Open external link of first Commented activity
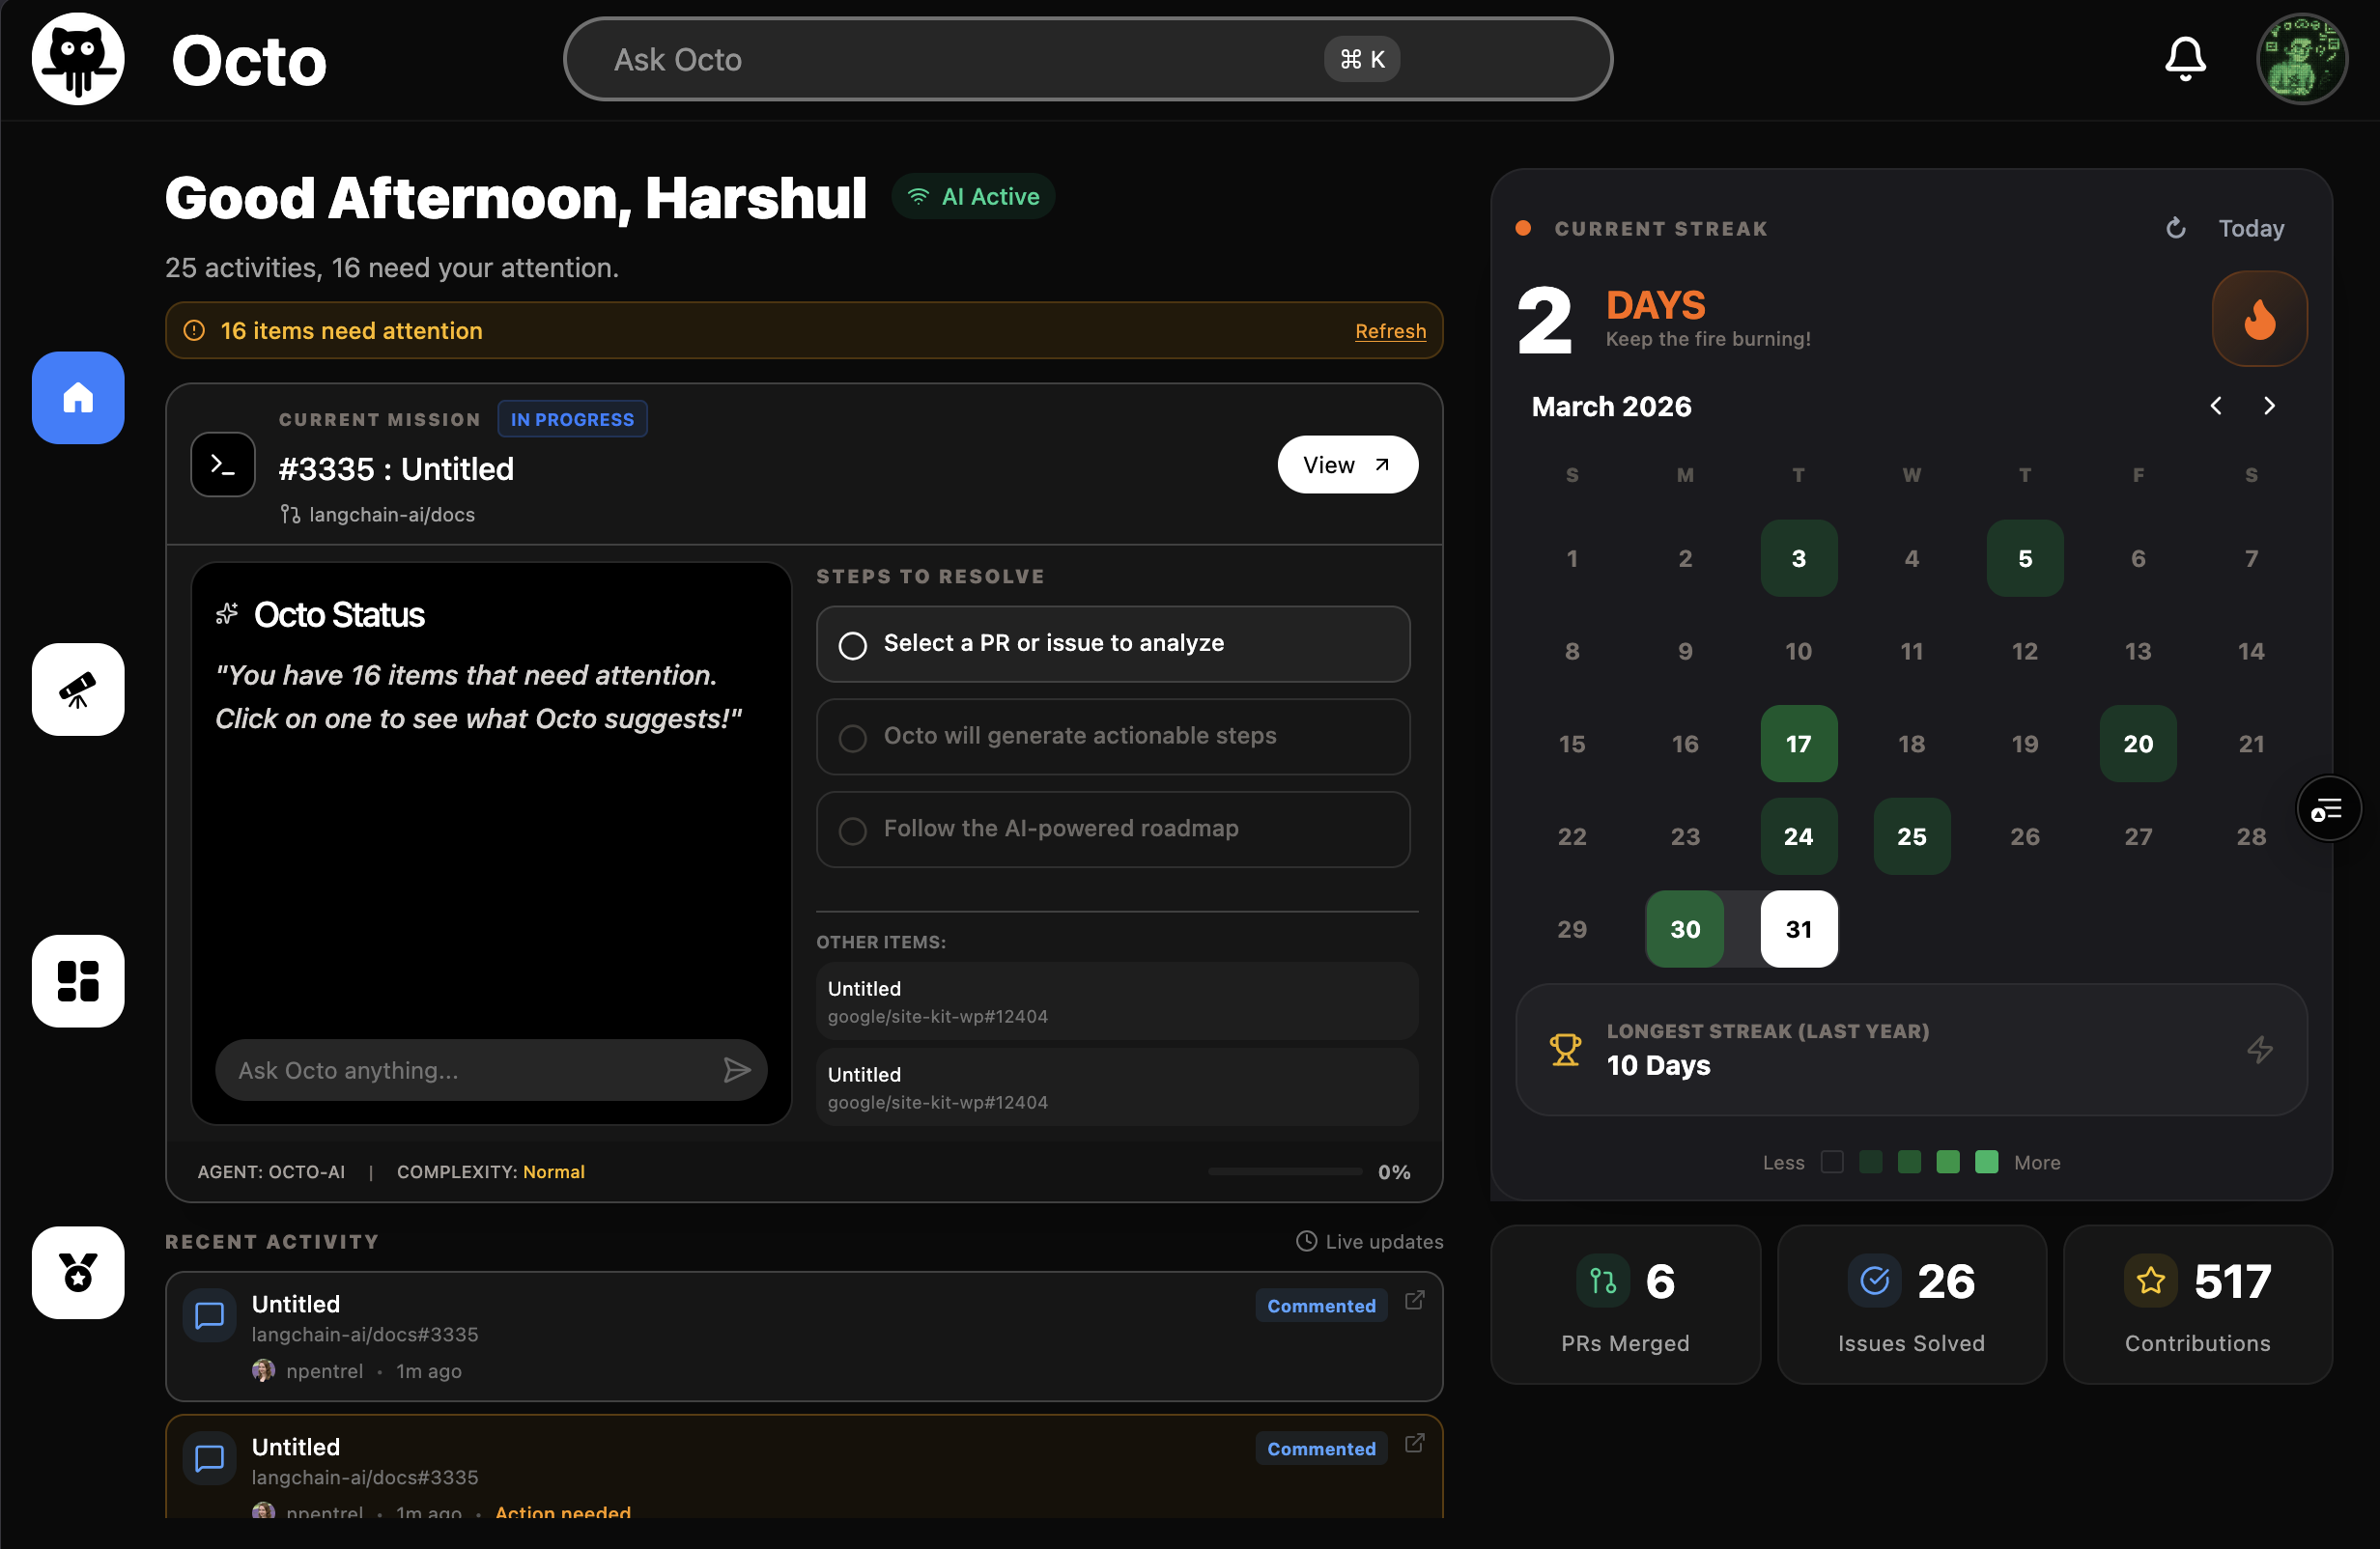This screenshot has width=2380, height=1549. [1414, 1301]
